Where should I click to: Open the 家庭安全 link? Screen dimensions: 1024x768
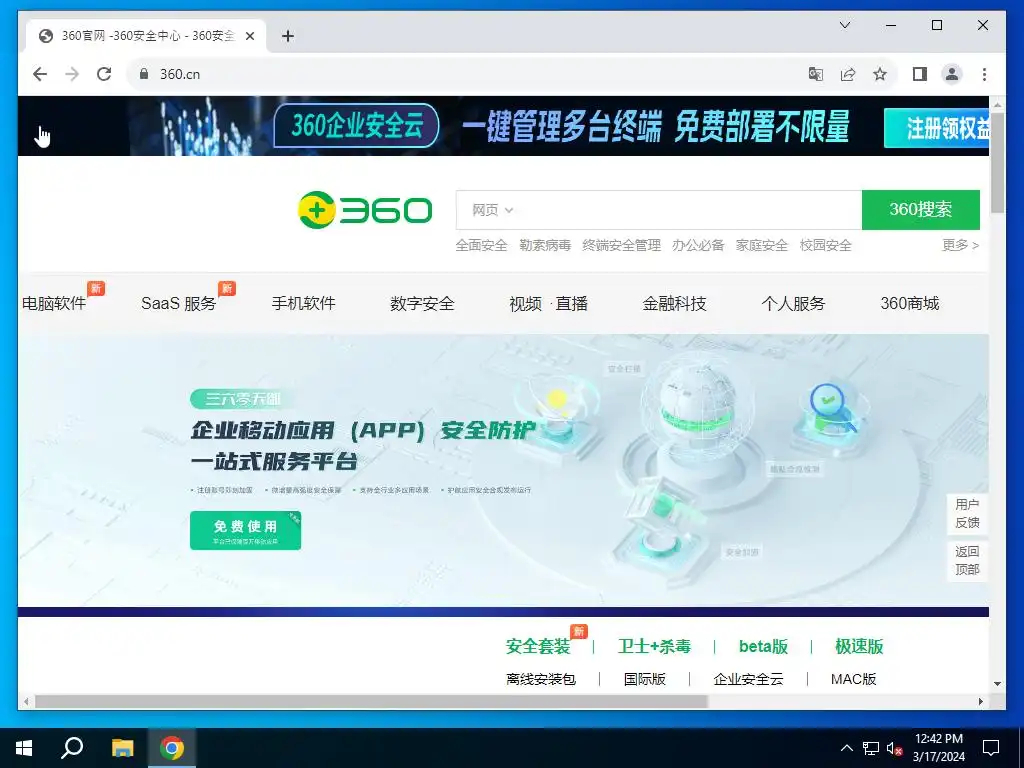click(x=761, y=245)
